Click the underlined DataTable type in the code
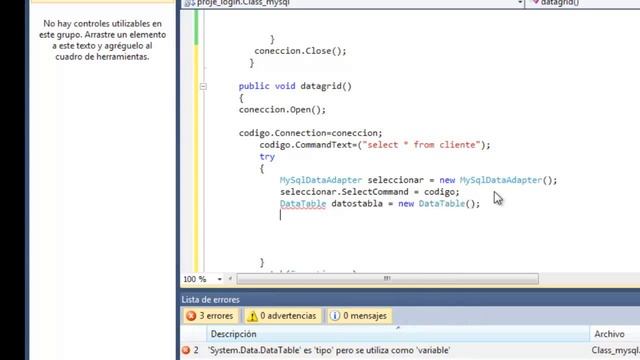The image size is (640, 360). (x=303, y=204)
